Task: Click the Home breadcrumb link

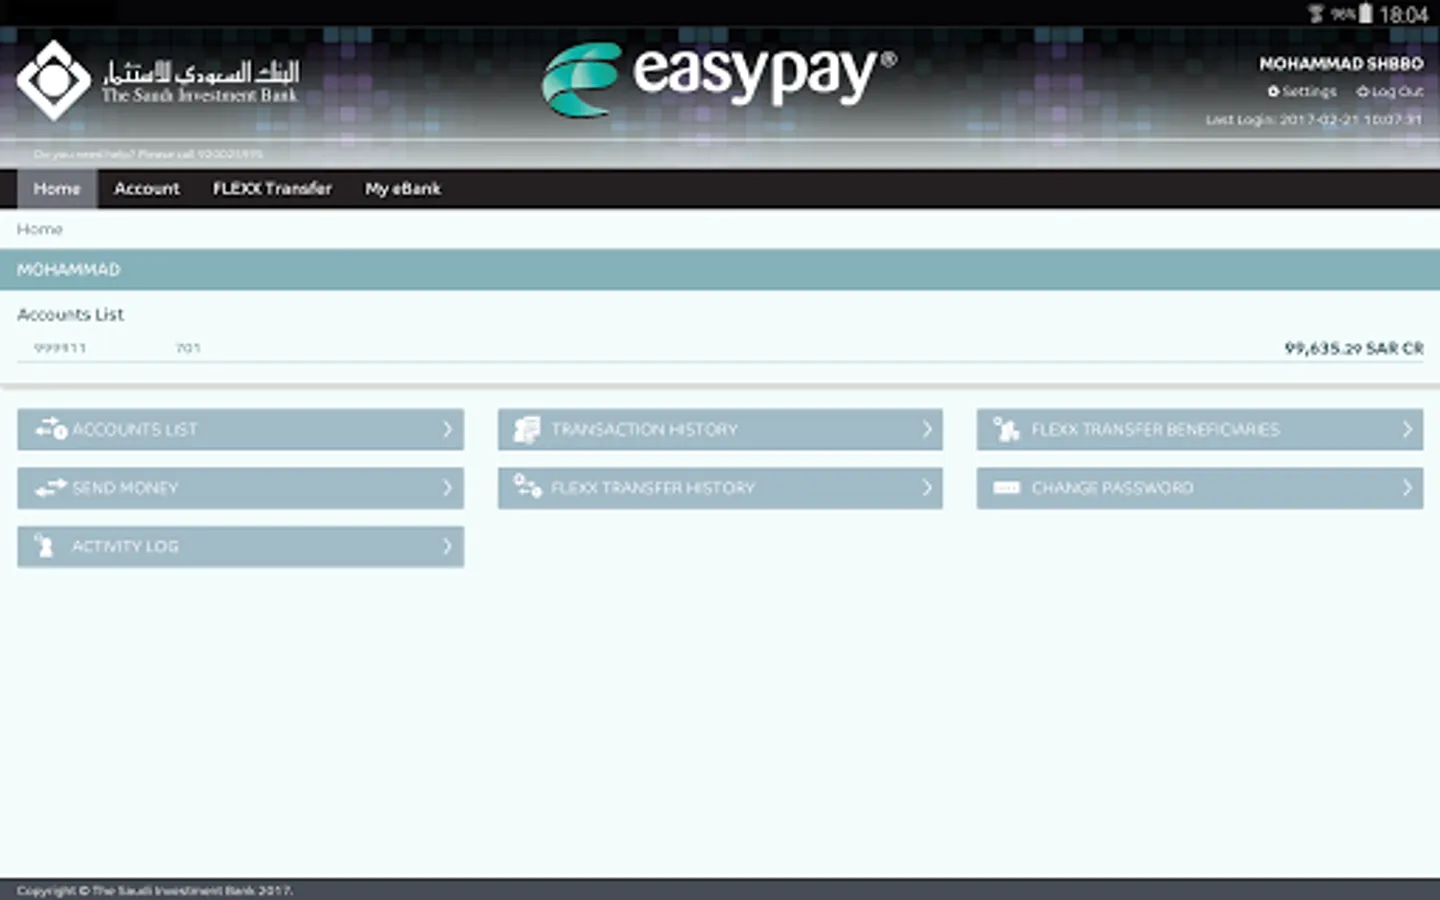Action: [40, 229]
